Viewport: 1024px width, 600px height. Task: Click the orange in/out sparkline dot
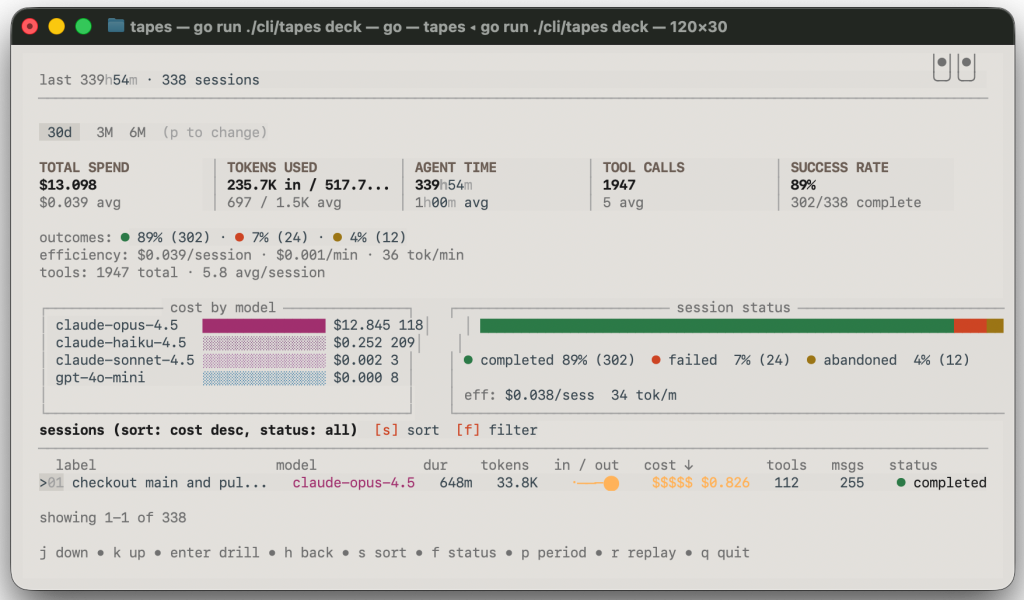coord(611,484)
